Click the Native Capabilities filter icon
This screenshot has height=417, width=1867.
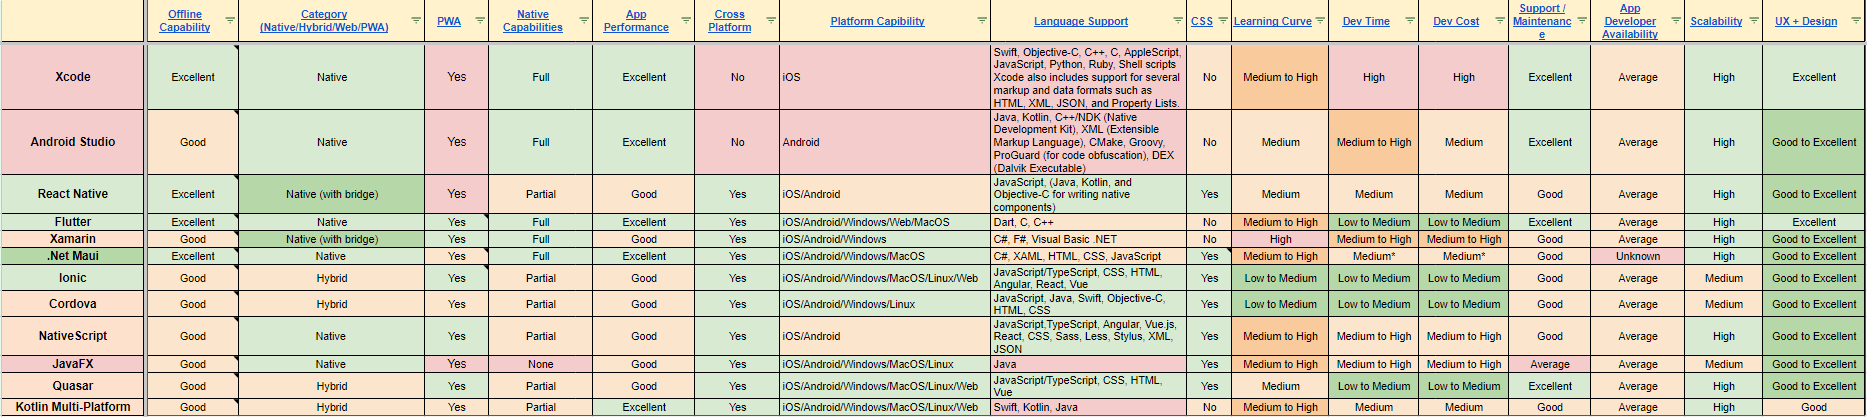pyautogui.click(x=584, y=21)
